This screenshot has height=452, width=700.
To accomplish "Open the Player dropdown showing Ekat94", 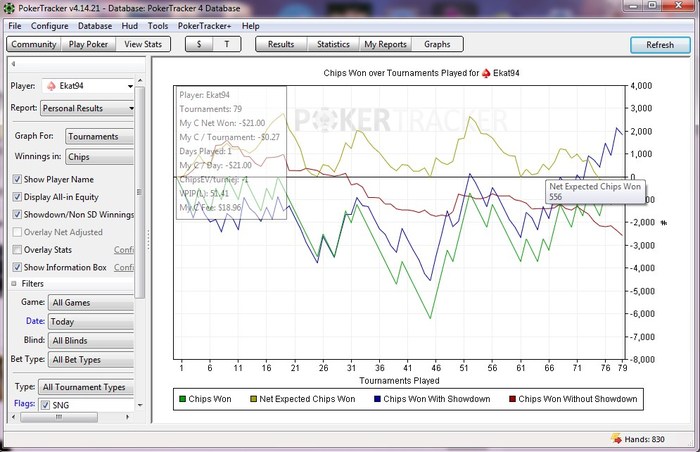I will [x=88, y=86].
